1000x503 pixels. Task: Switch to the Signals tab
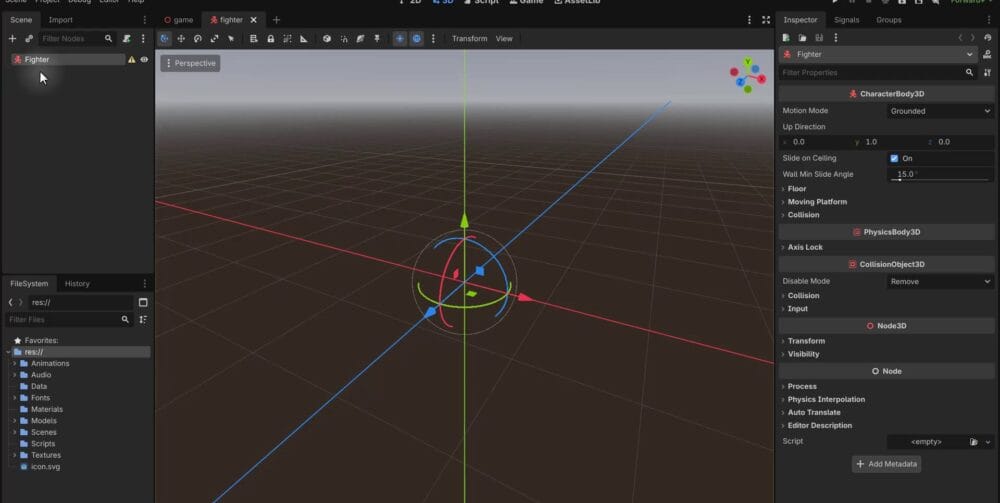[x=846, y=20]
